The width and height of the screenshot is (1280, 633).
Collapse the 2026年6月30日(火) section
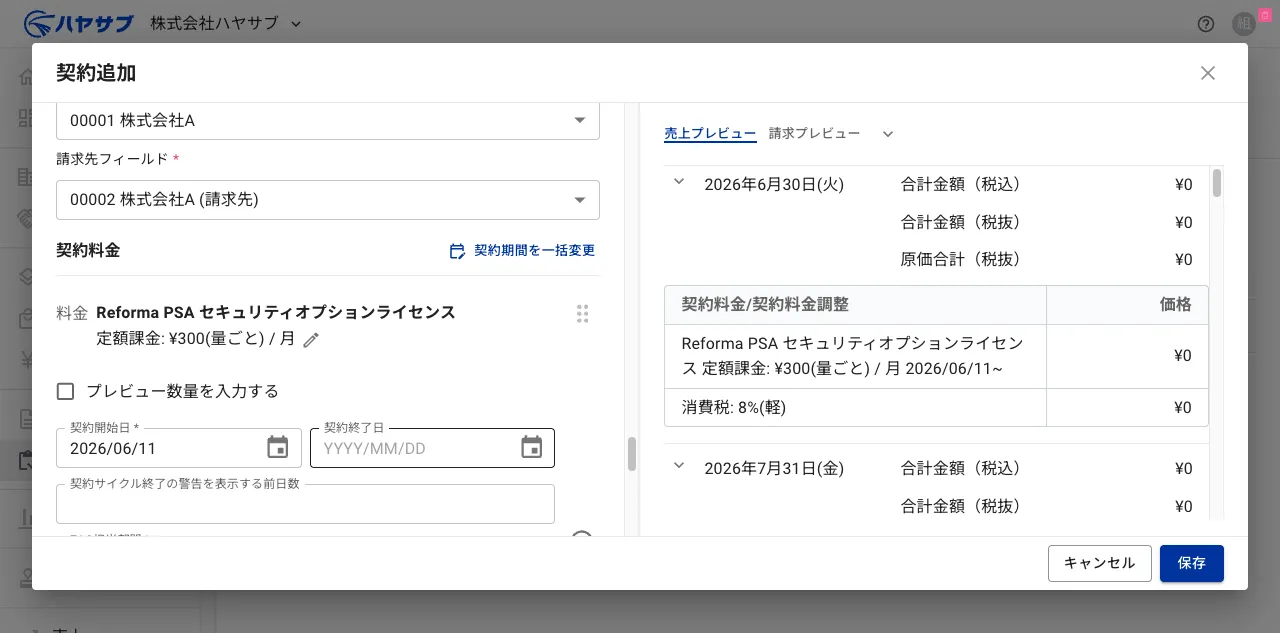pyautogui.click(x=679, y=182)
